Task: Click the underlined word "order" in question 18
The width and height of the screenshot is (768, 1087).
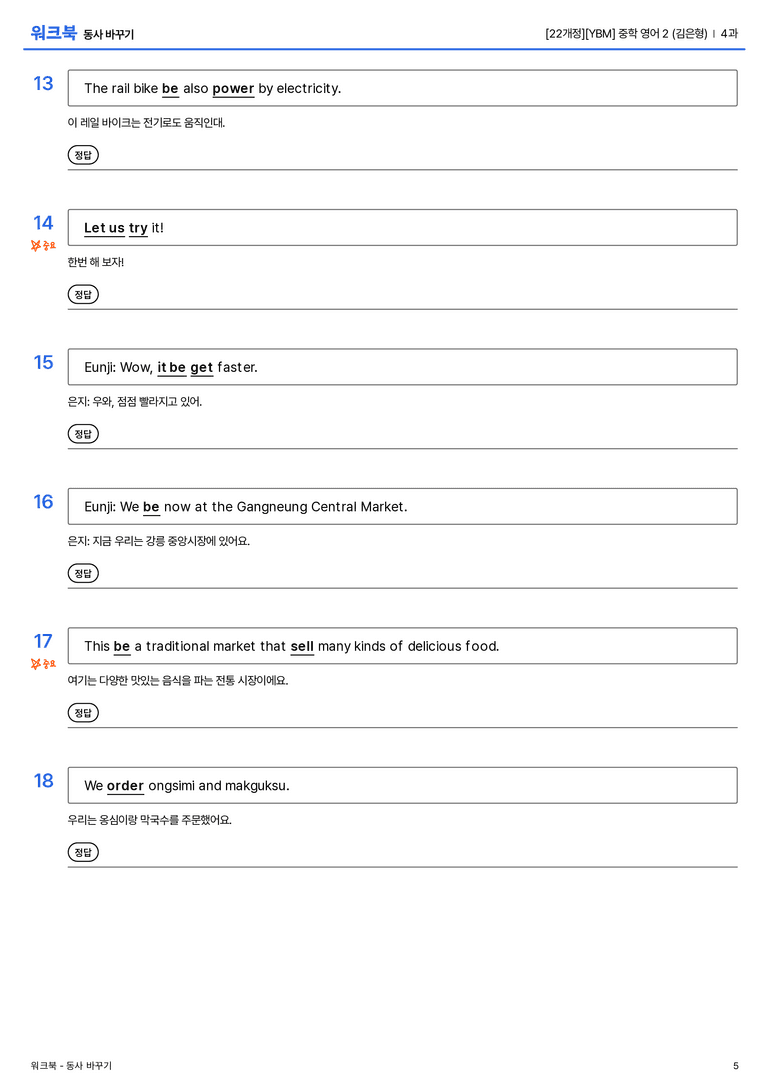Action: point(125,785)
